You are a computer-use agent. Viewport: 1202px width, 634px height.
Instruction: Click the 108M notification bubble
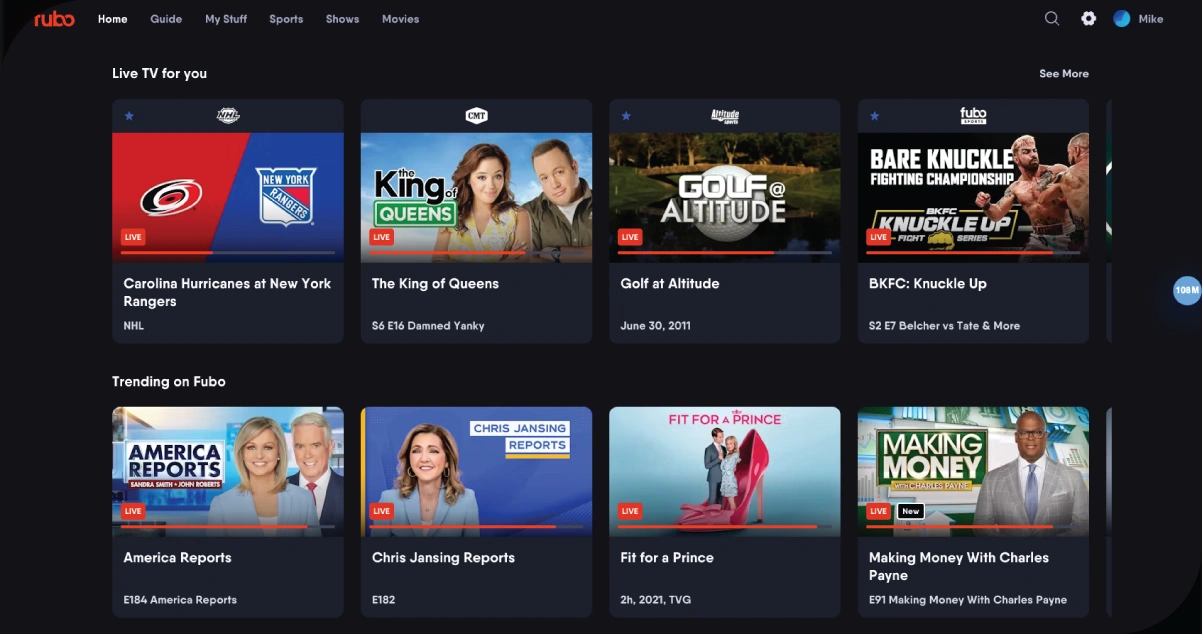pos(1186,290)
